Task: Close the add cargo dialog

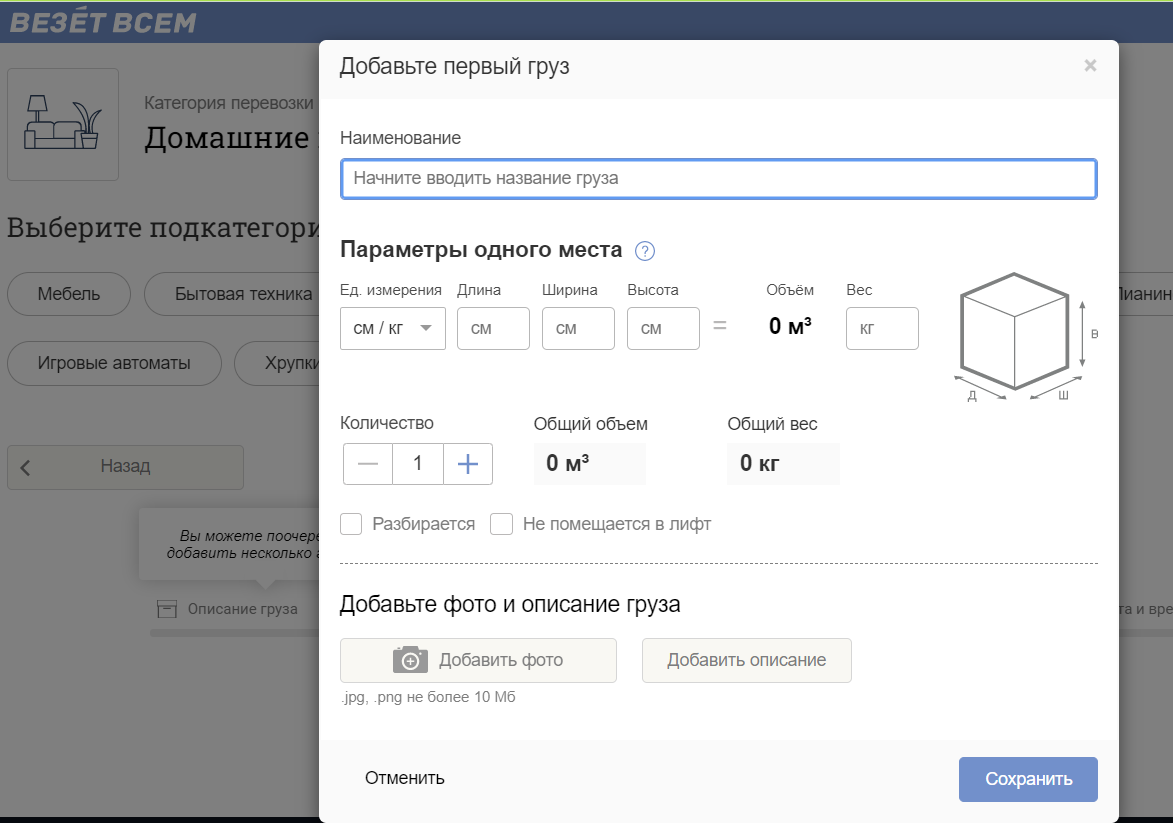Action: pyautogui.click(x=1090, y=66)
